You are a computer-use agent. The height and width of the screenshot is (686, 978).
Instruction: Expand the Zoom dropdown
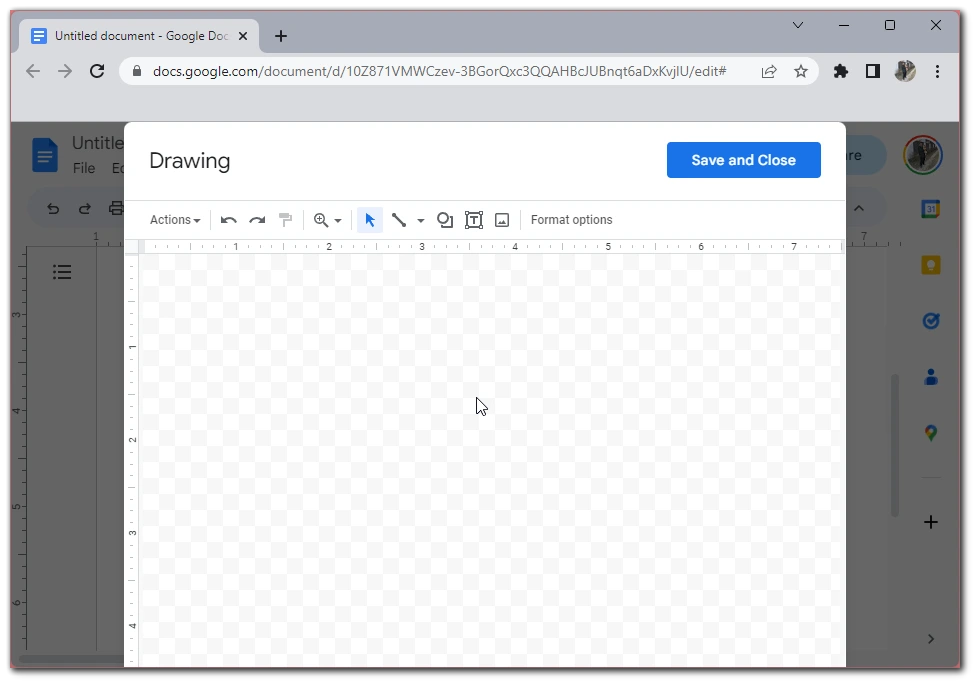[x=328, y=220]
